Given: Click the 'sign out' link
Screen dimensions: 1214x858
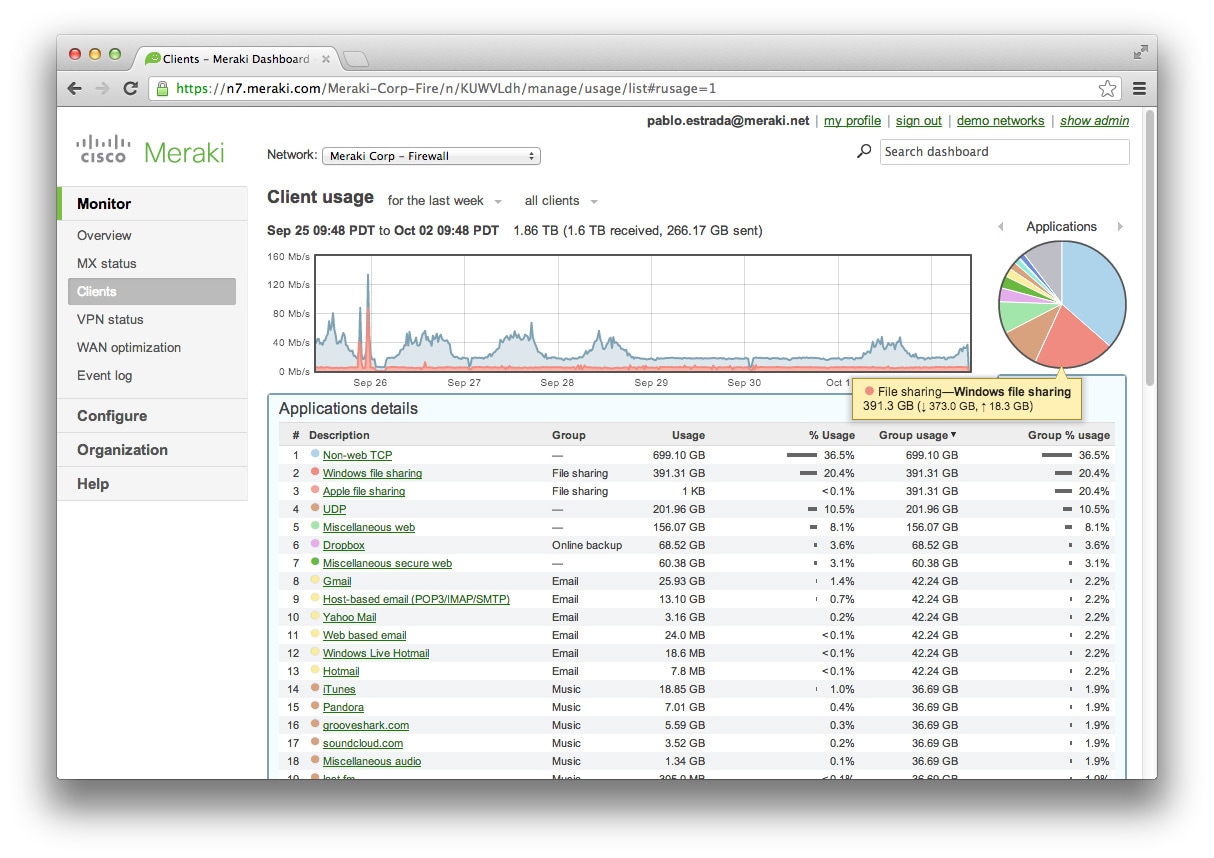Looking at the screenshot, I should [919, 121].
